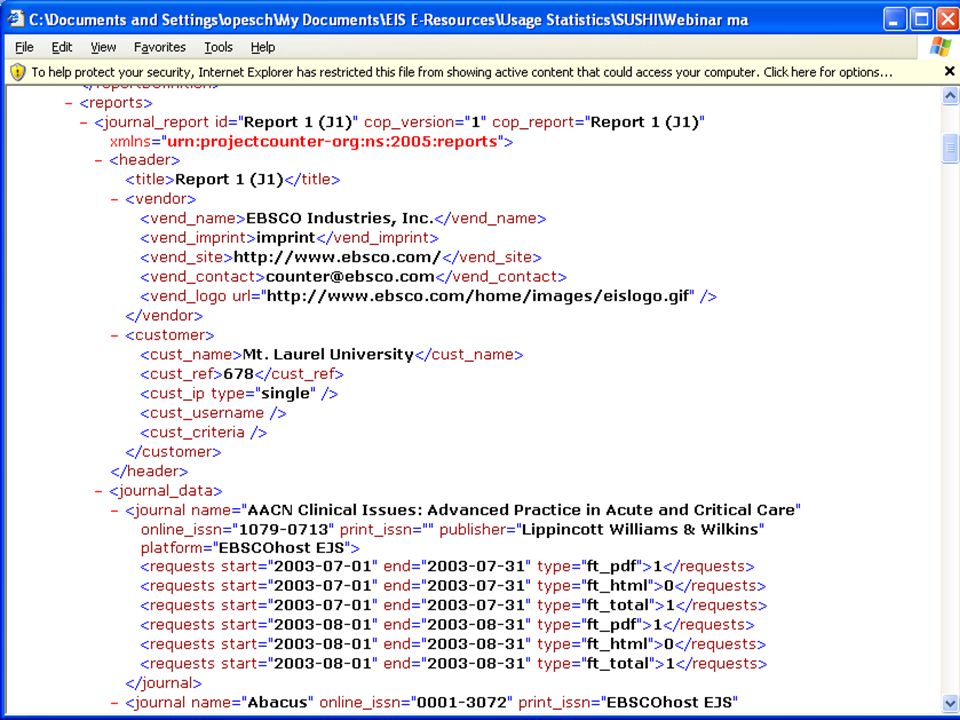Open the View menu
Screen dimensions: 960x720
(103, 47)
